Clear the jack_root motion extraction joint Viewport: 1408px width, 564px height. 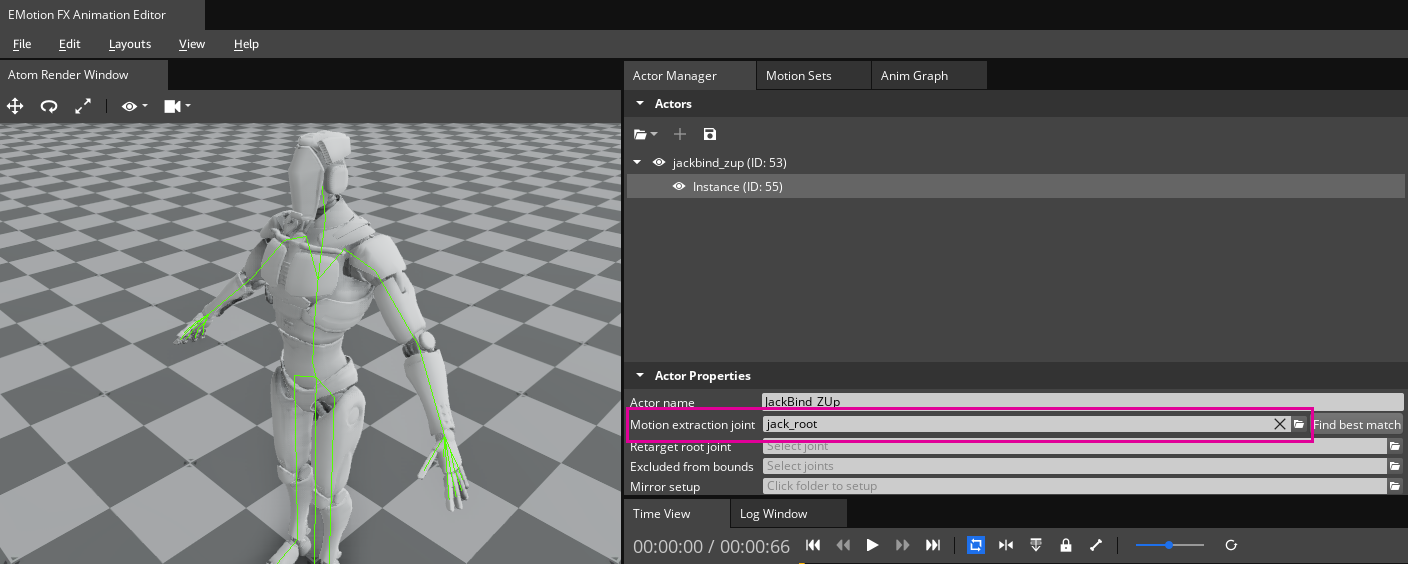click(1279, 424)
